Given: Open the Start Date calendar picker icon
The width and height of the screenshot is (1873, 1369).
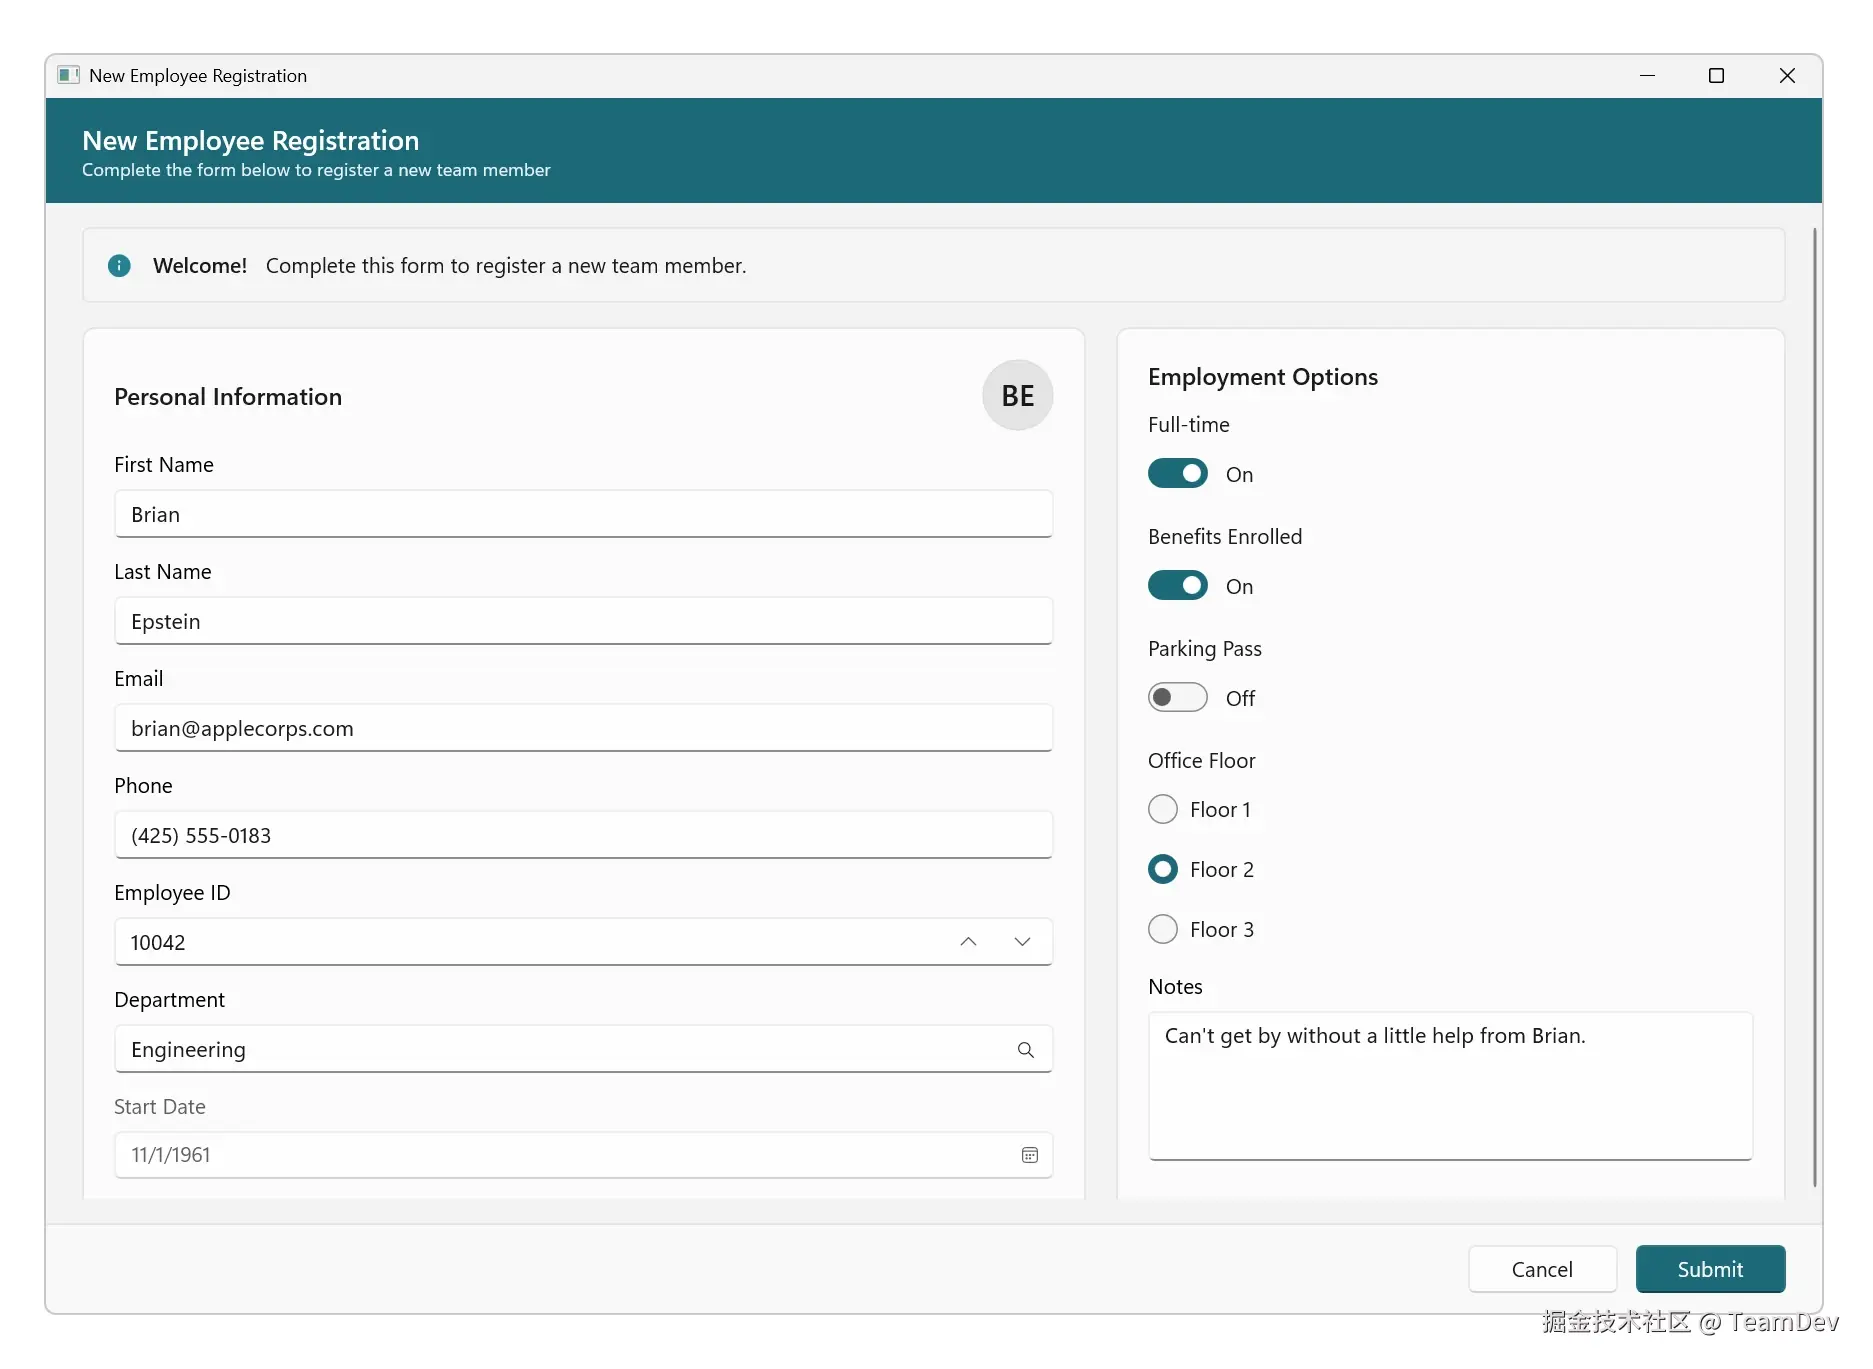Looking at the screenshot, I should 1029,1155.
